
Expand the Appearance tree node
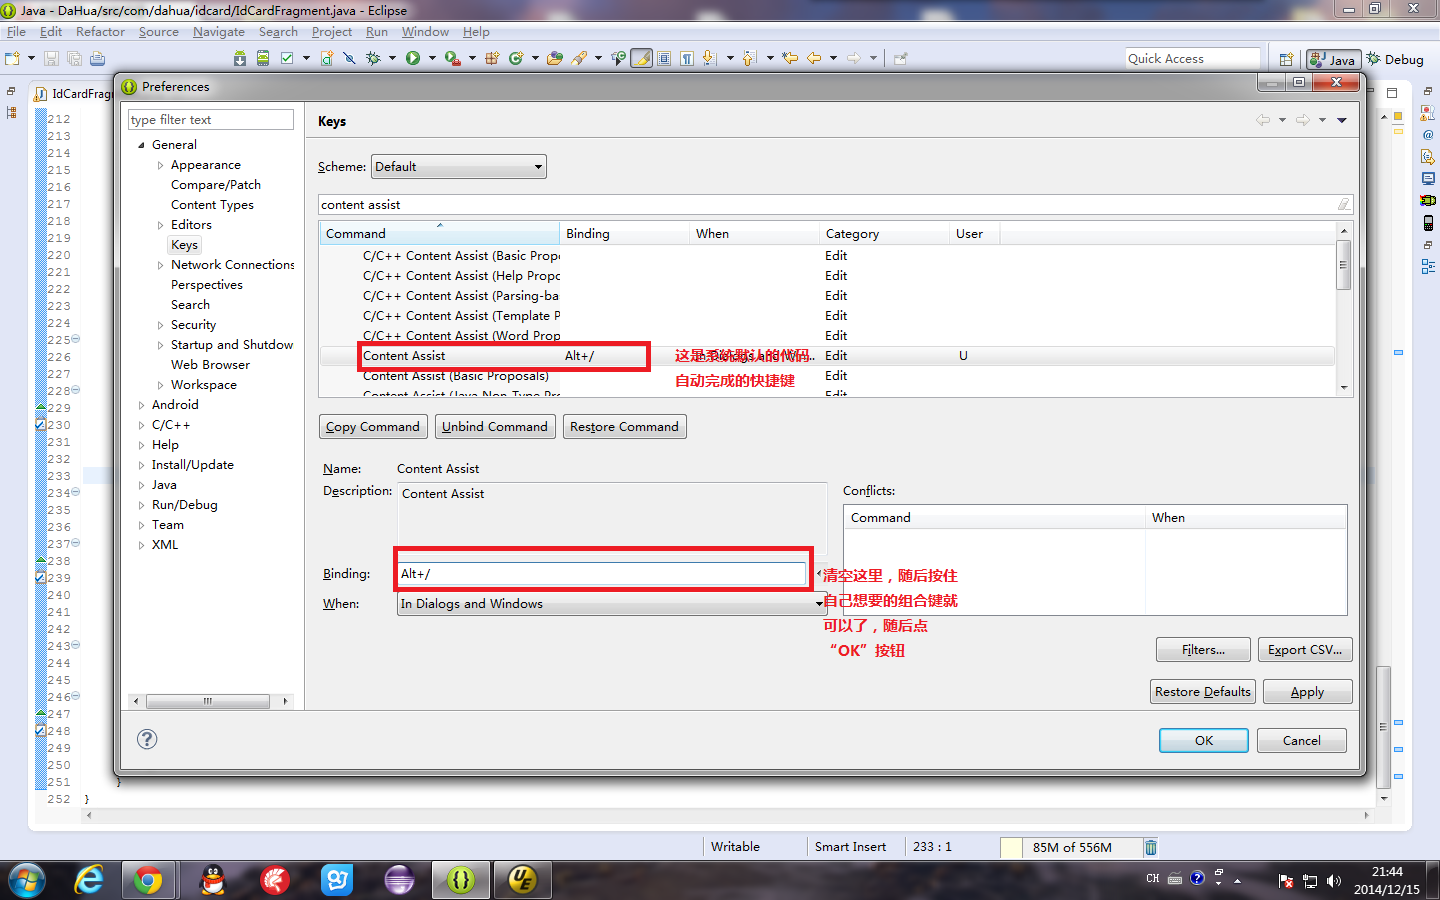click(160, 165)
